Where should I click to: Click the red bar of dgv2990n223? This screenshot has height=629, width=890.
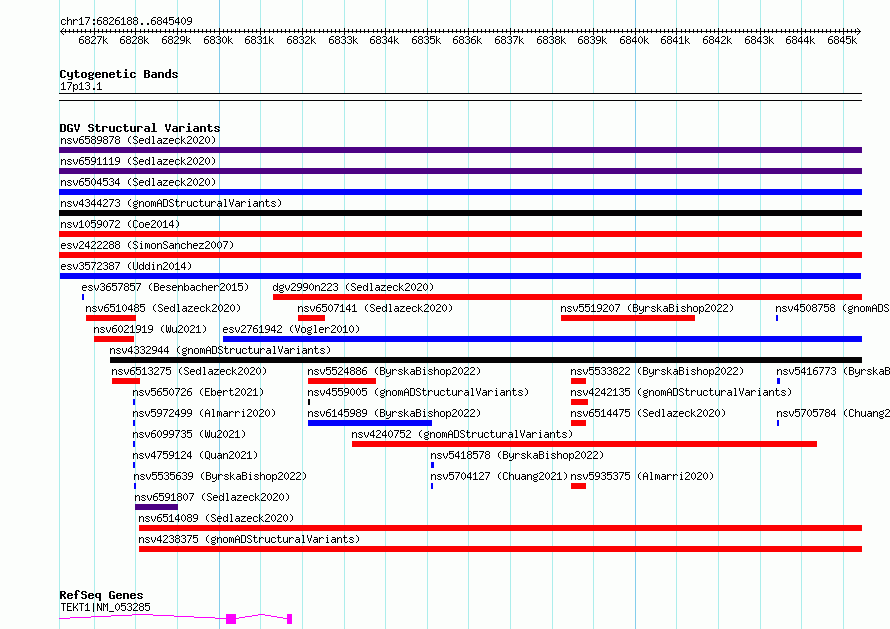(x=567, y=297)
